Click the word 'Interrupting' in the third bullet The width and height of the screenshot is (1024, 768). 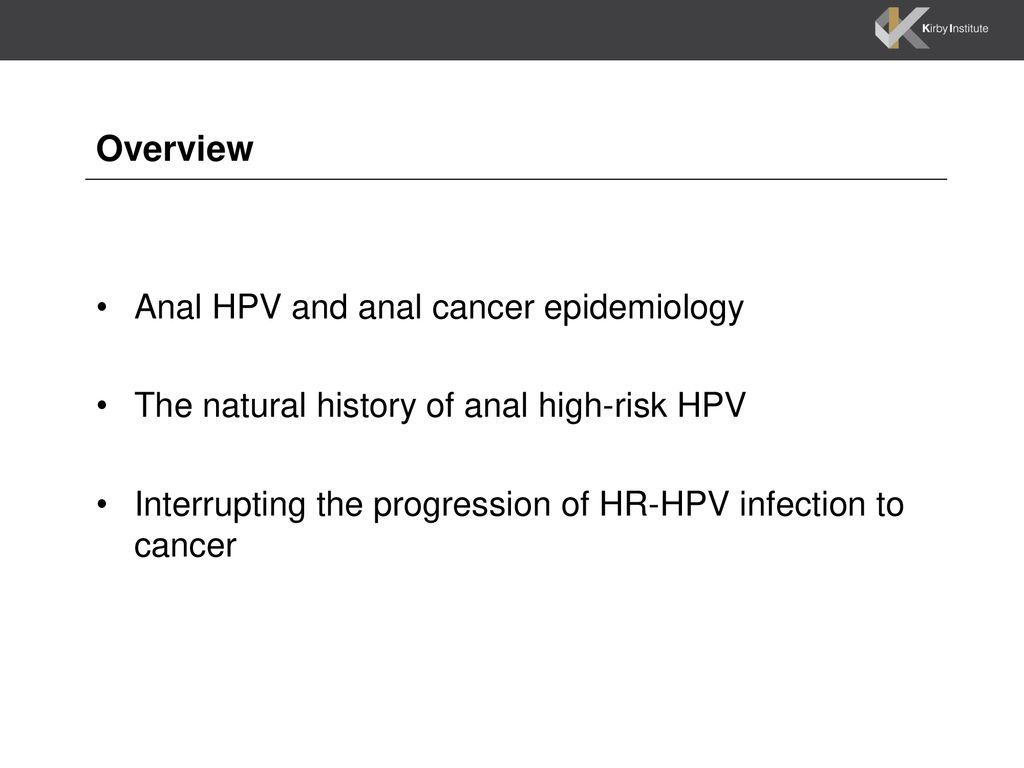pos(219,505)
